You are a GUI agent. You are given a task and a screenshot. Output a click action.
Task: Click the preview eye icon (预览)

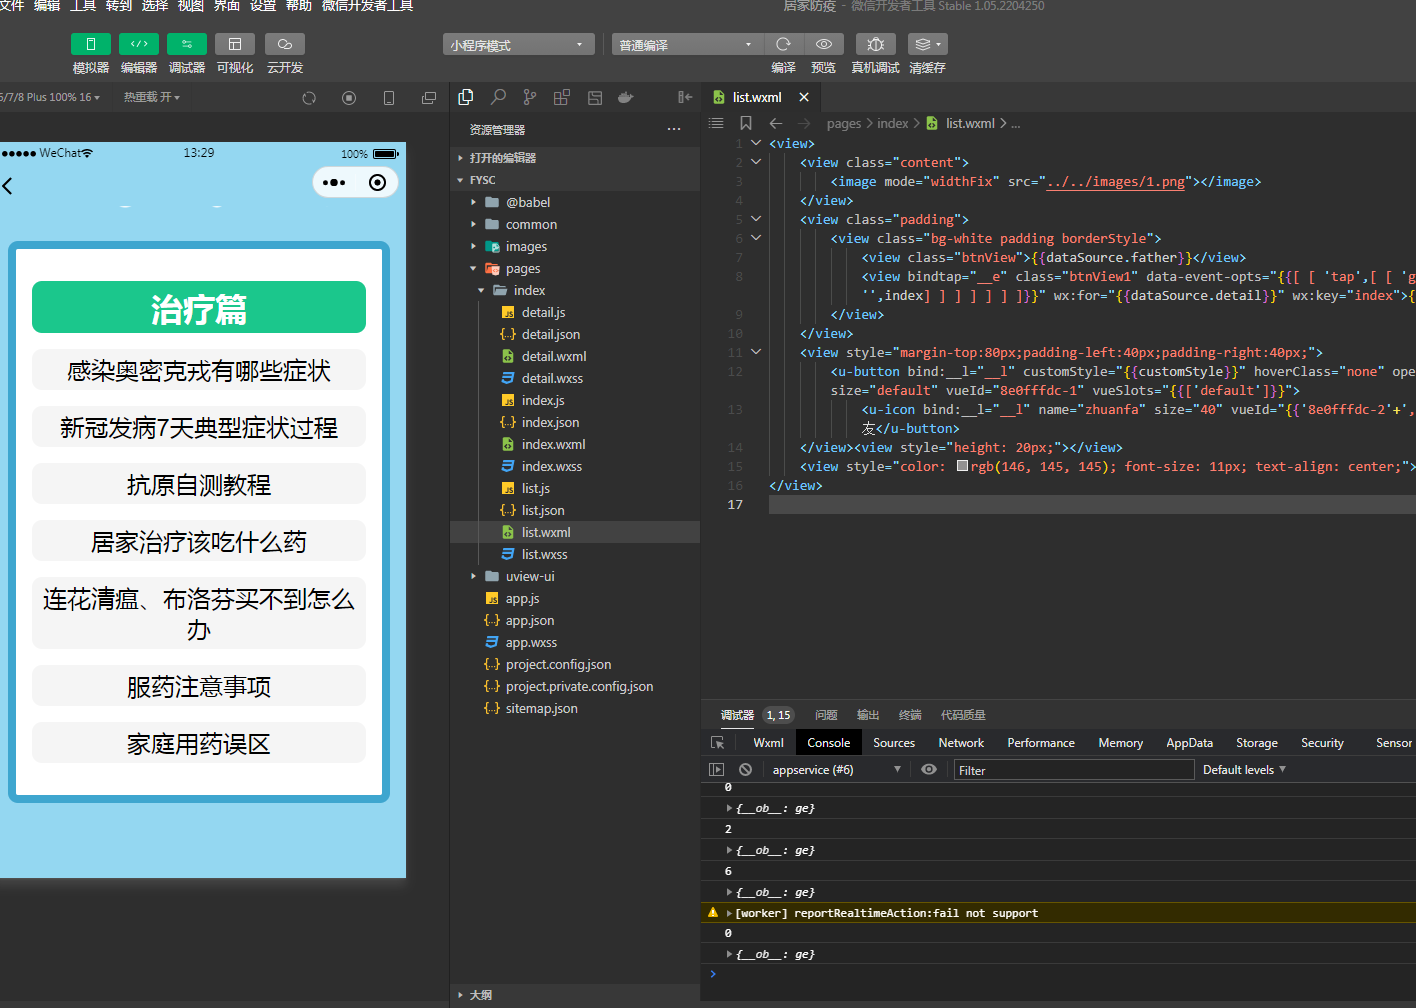click(824, 44)
